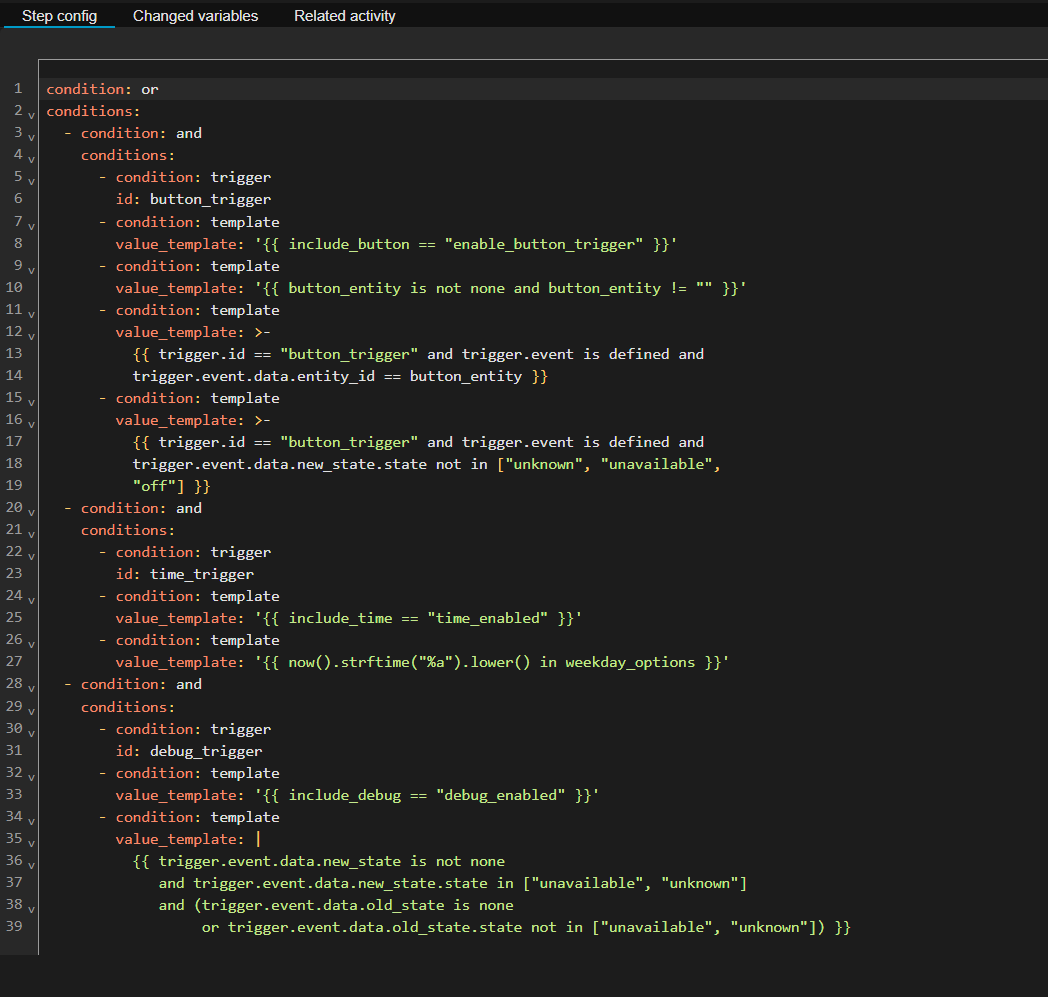Collapse the fold arrow on line 5

[31, 182]
